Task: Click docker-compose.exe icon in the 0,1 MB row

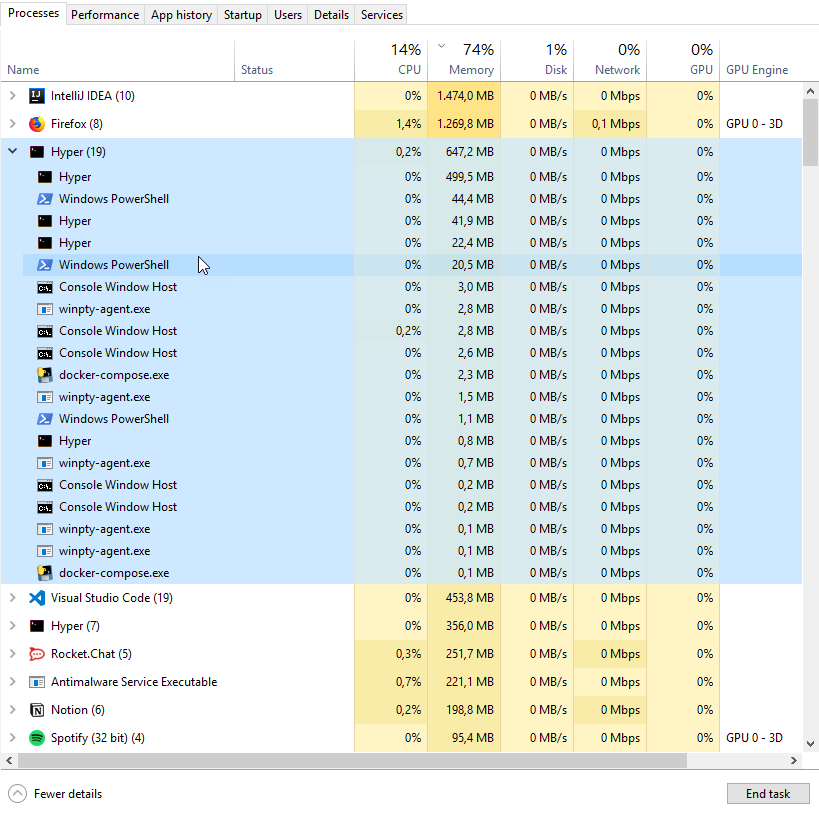Action: coord(45,573)
